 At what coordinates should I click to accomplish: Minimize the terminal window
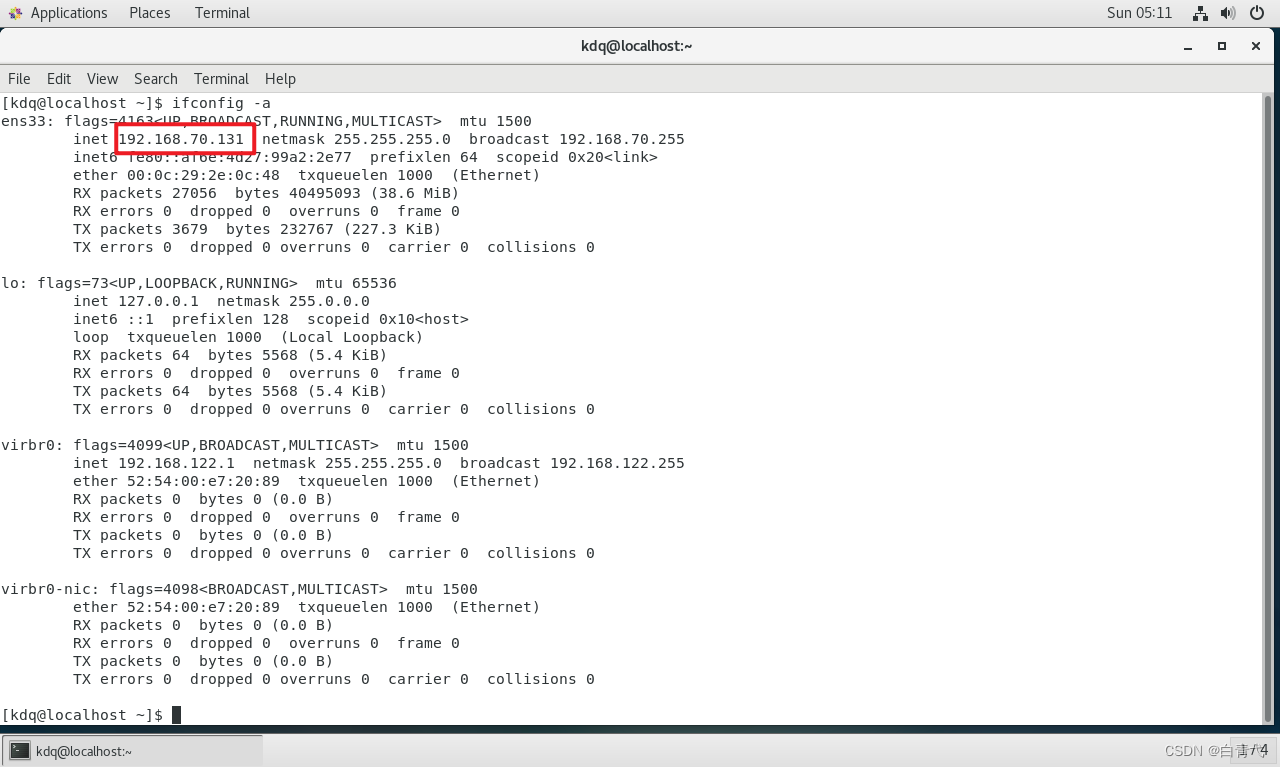pyautogui.click(x=1187, y=46)
